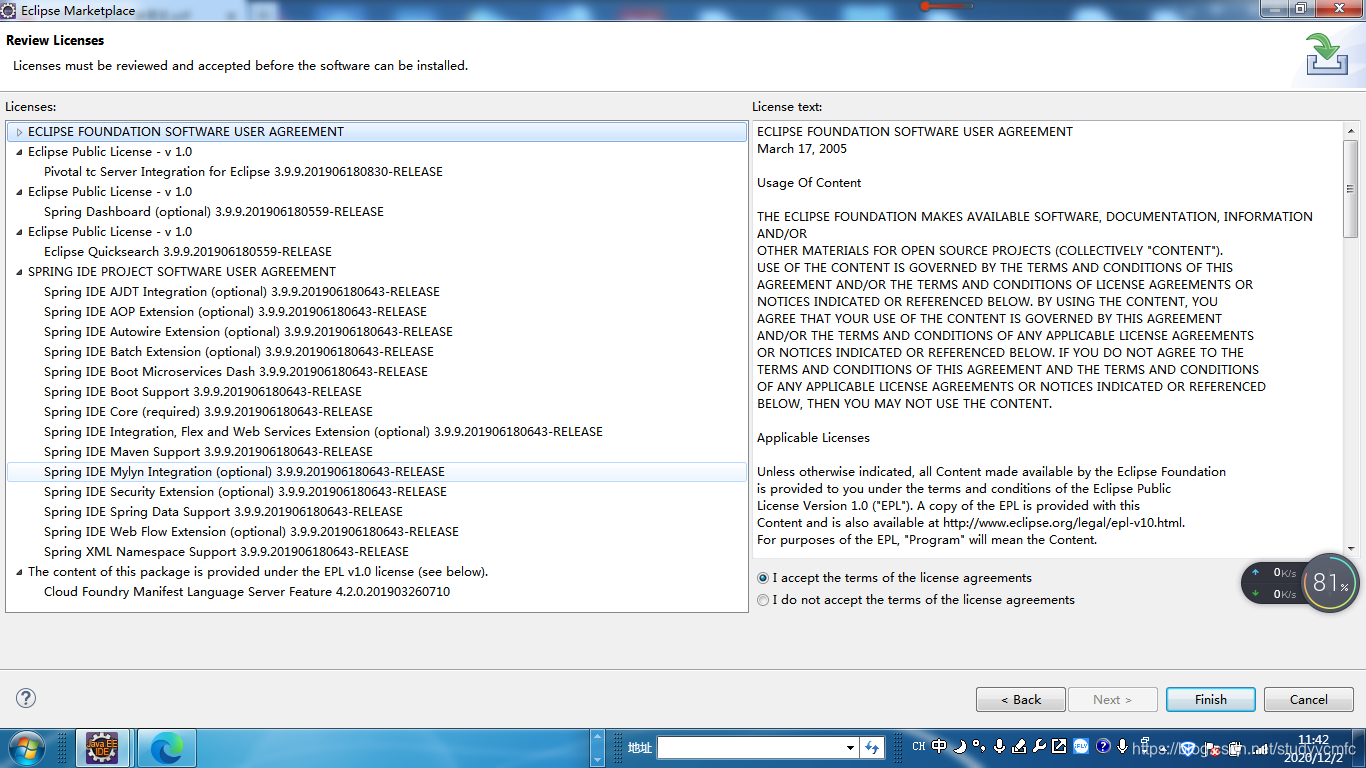Screen dimensions: 1366x768
Task: Select Spring IDE Security Extension entry
Action: (245, 492)
